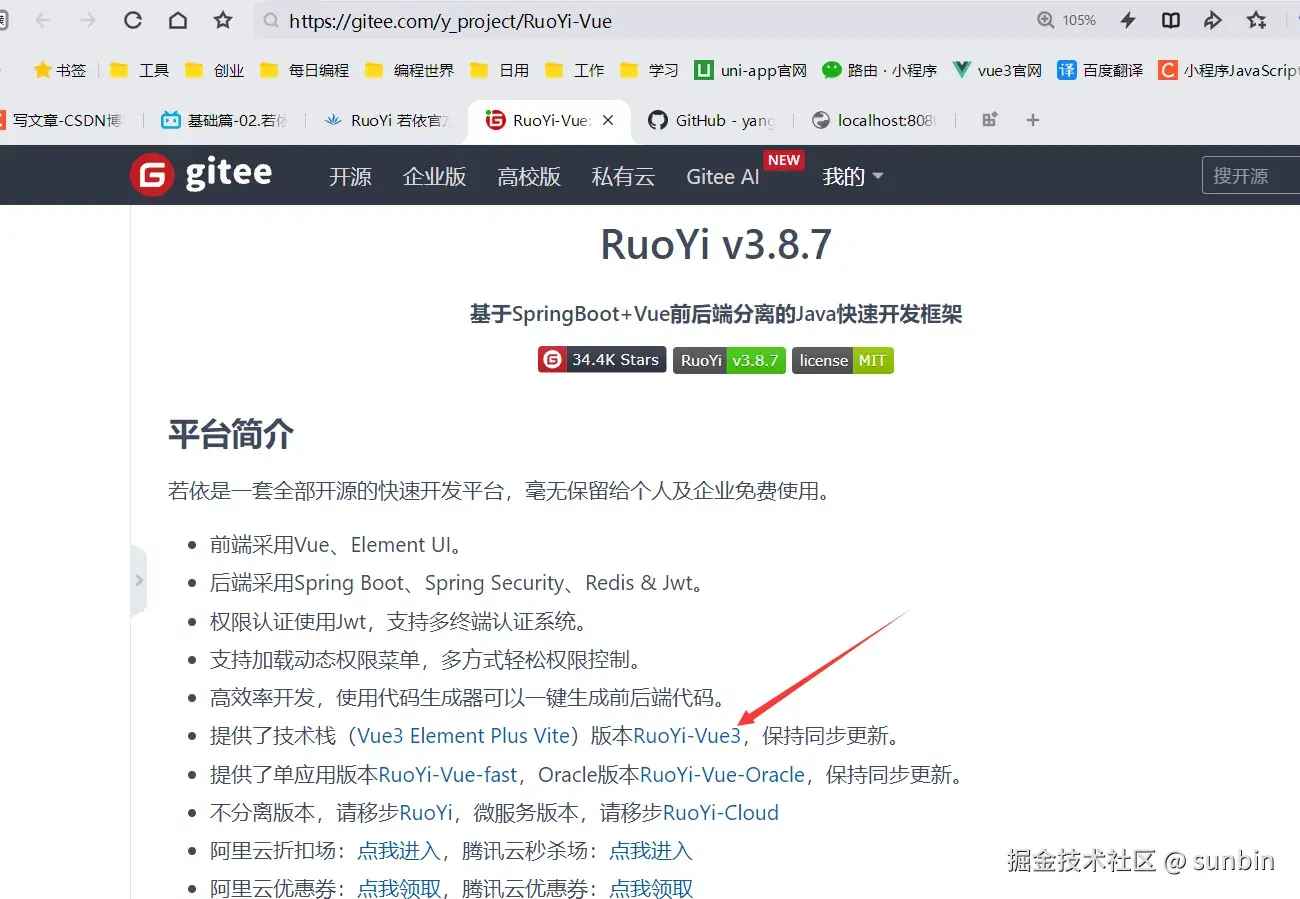Open the Vue3 Element Plus Vite link
Screen dimensions: 1300x899
pyautogui.click(x=463, y=736)
